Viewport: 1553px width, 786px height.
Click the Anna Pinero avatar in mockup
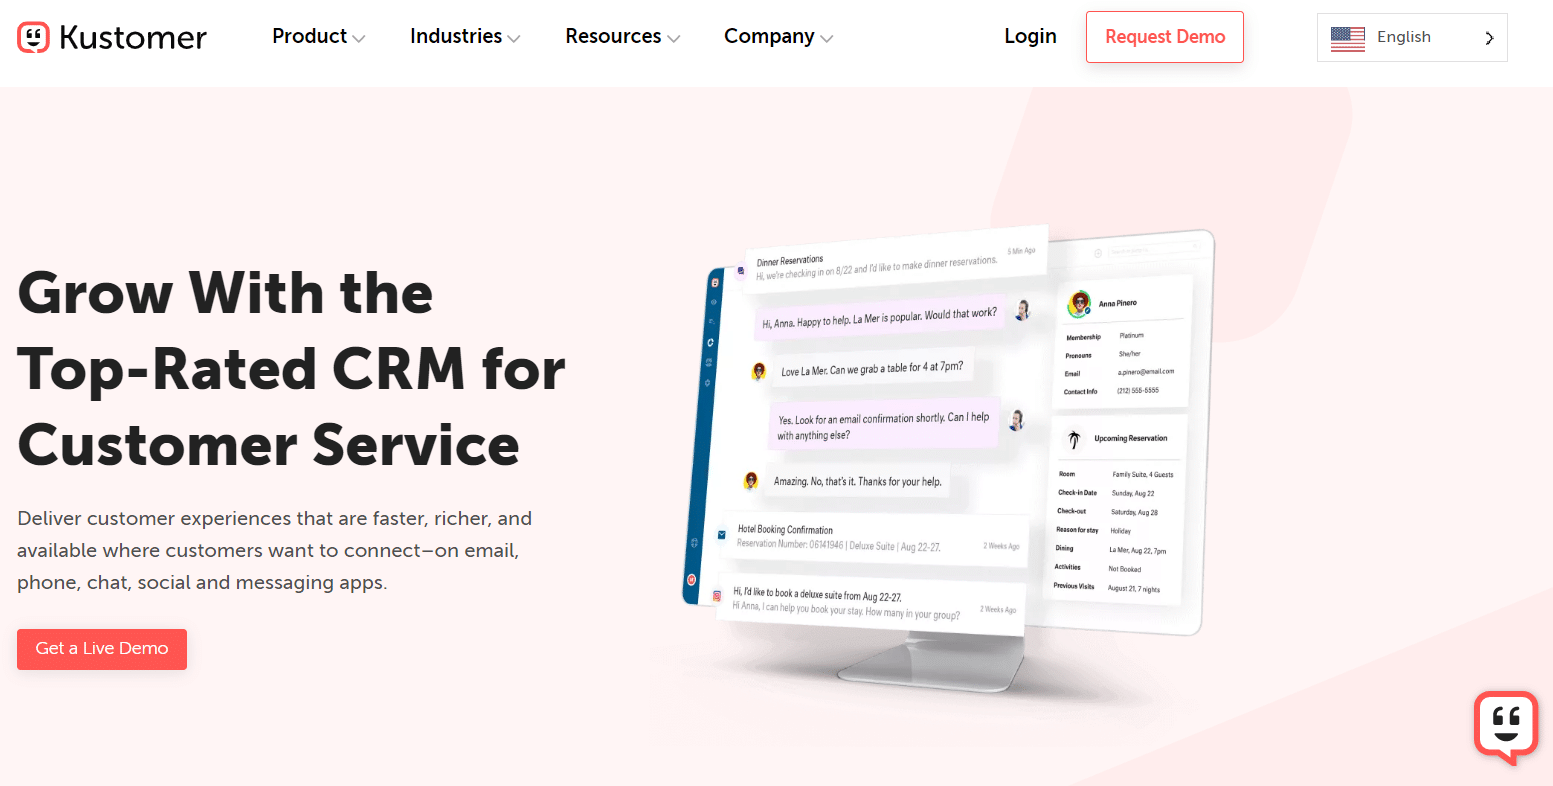click(1079, 304)
